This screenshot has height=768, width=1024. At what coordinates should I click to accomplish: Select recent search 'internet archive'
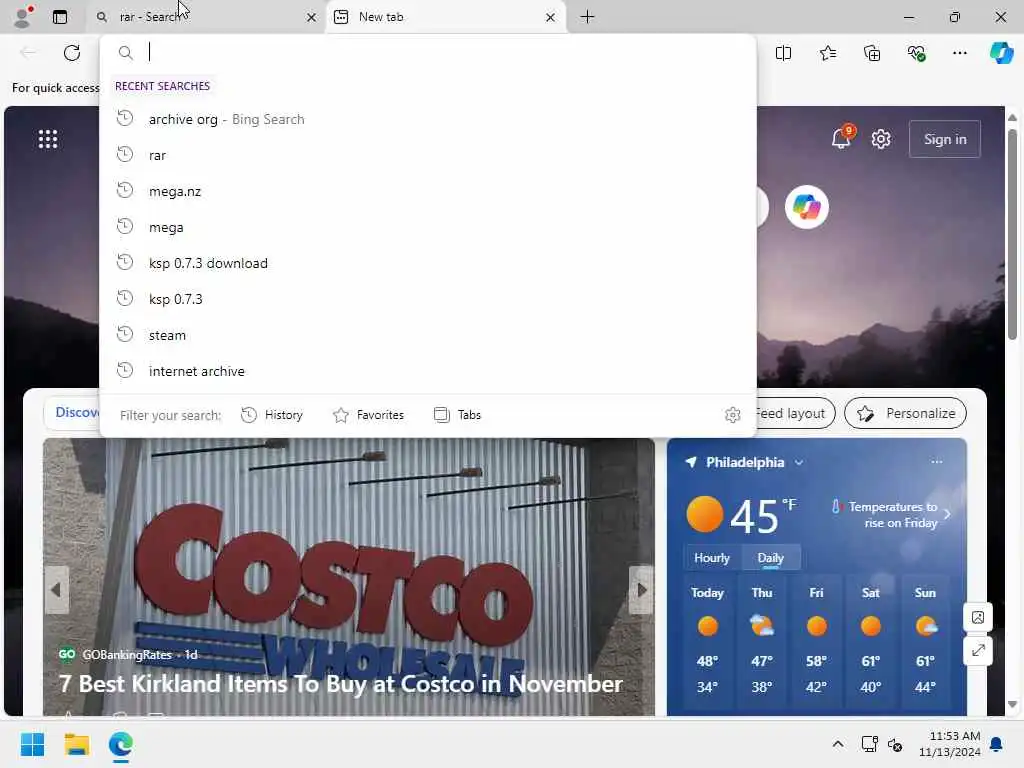pos(428,371)
